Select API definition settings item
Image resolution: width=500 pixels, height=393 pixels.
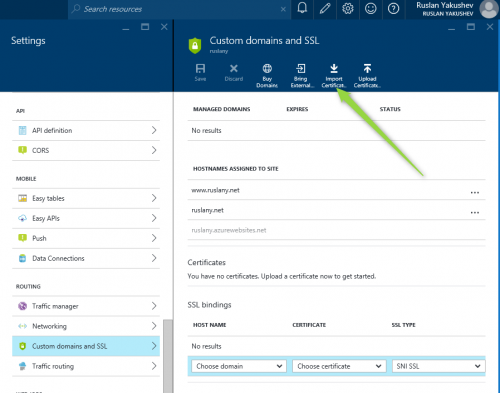86,130
